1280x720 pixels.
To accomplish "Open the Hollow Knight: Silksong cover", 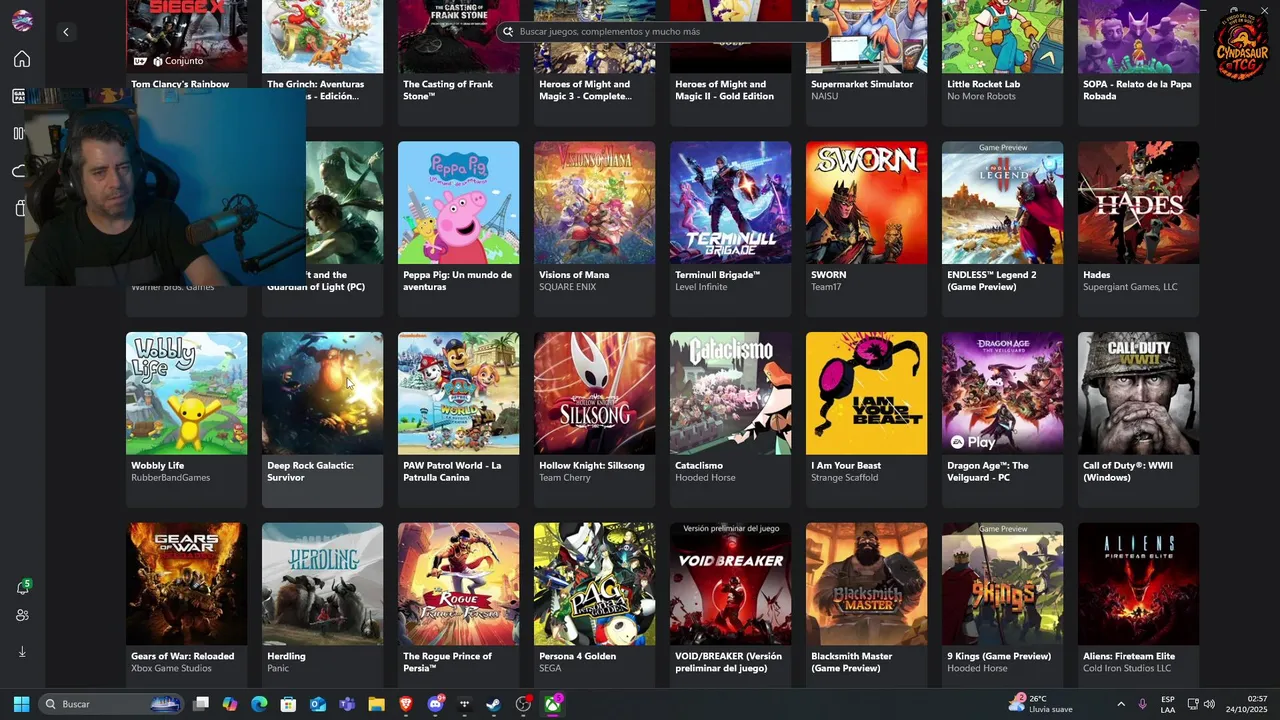I will [594, 393].
